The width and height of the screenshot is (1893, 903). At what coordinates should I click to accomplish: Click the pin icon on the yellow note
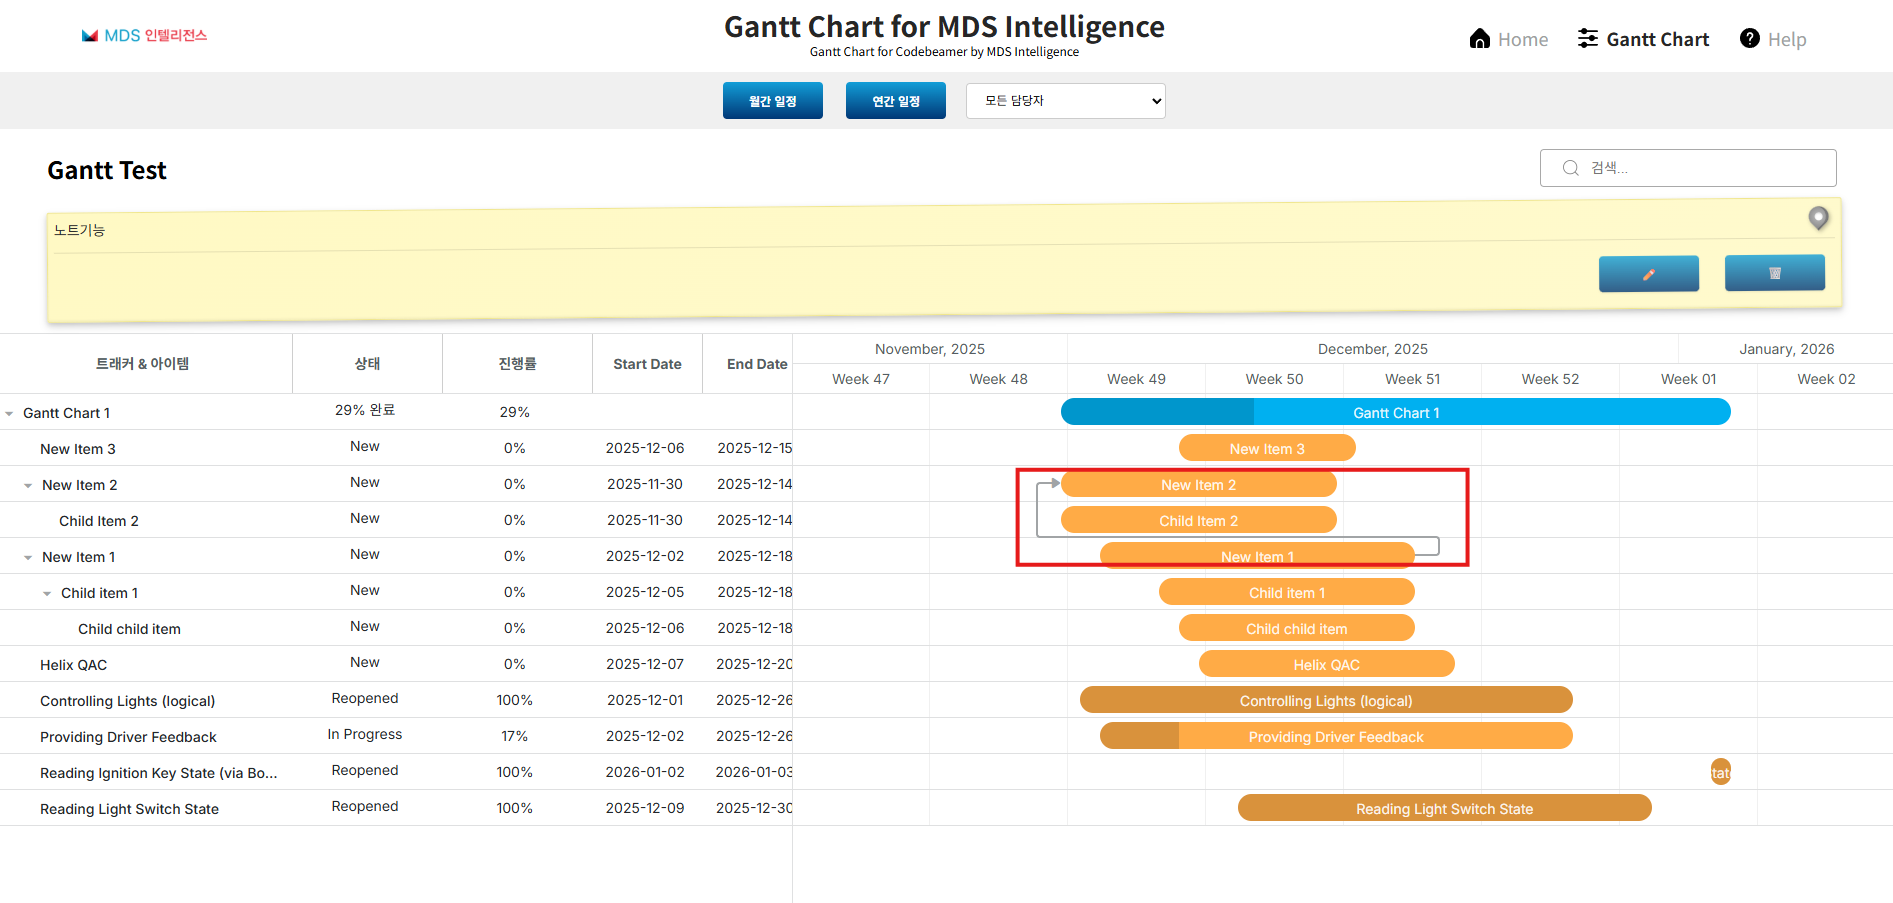[x=1818, y=218]
